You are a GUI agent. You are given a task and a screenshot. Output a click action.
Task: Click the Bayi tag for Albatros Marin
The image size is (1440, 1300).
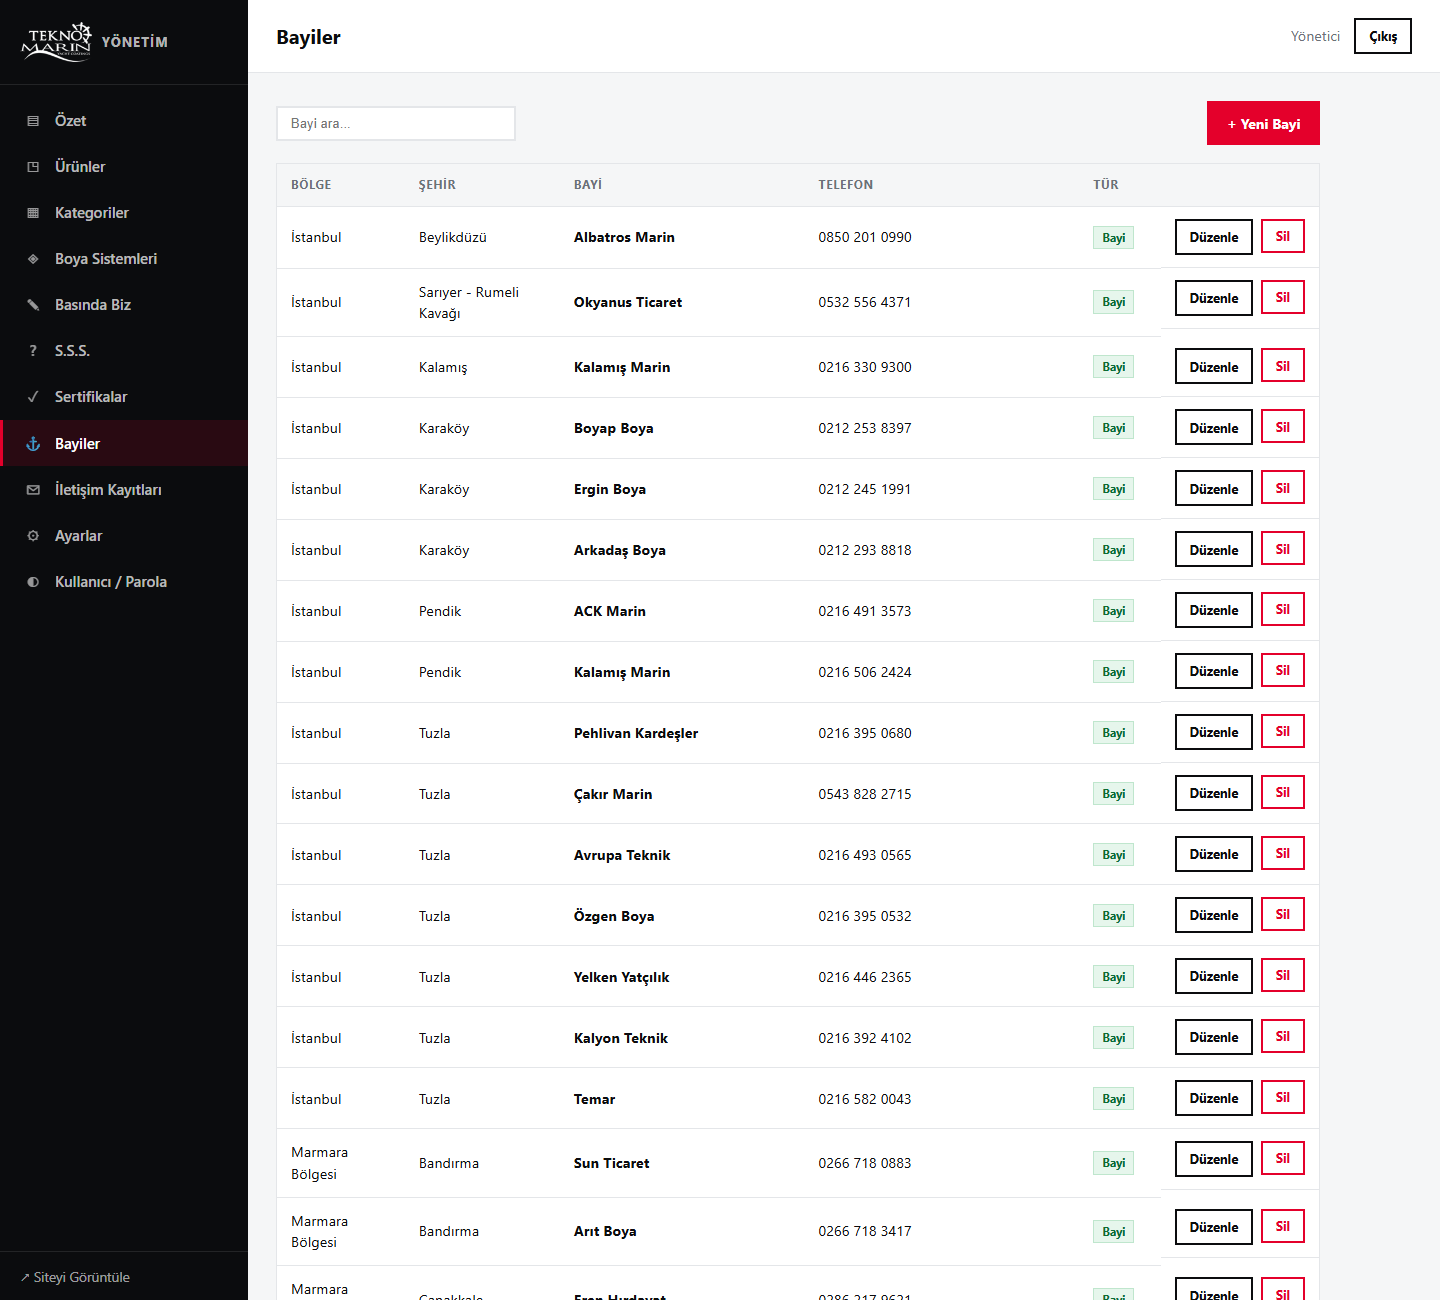1113,237
